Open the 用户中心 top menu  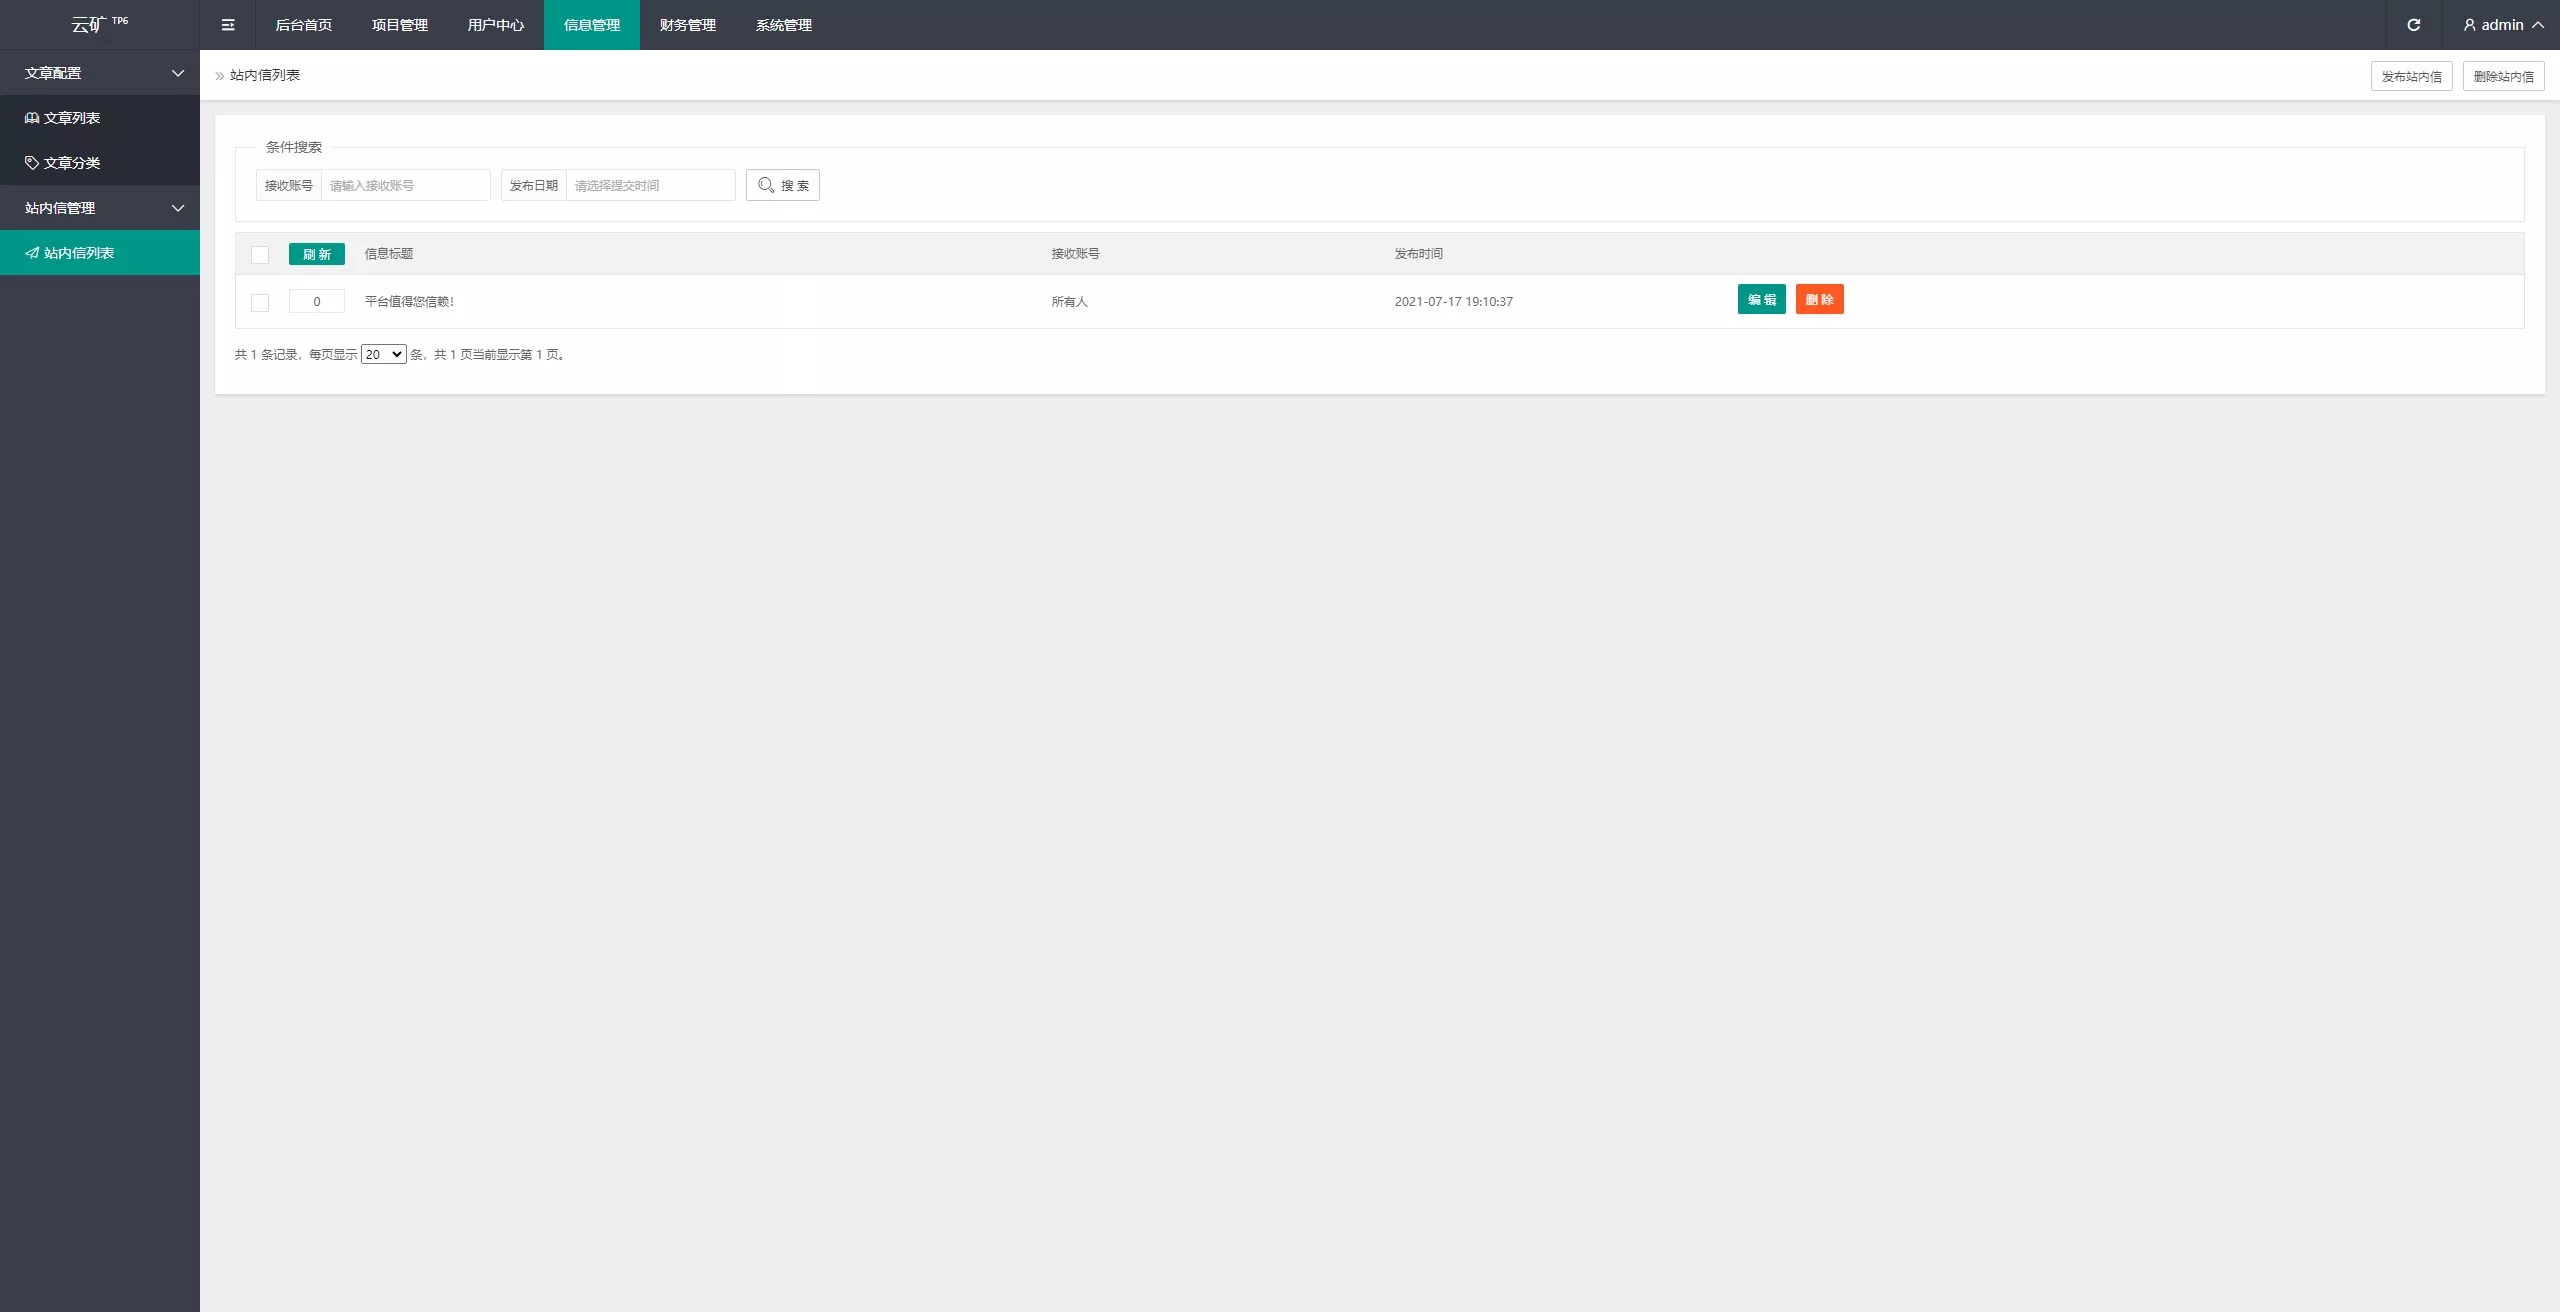[495, 25]
